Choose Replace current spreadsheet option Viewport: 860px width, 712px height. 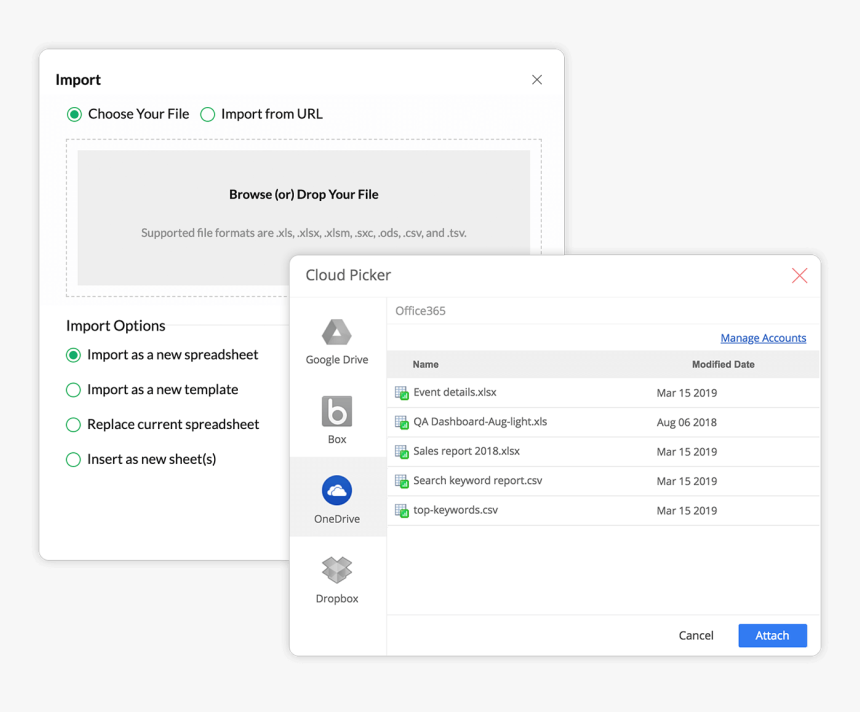tap(73, 425)
